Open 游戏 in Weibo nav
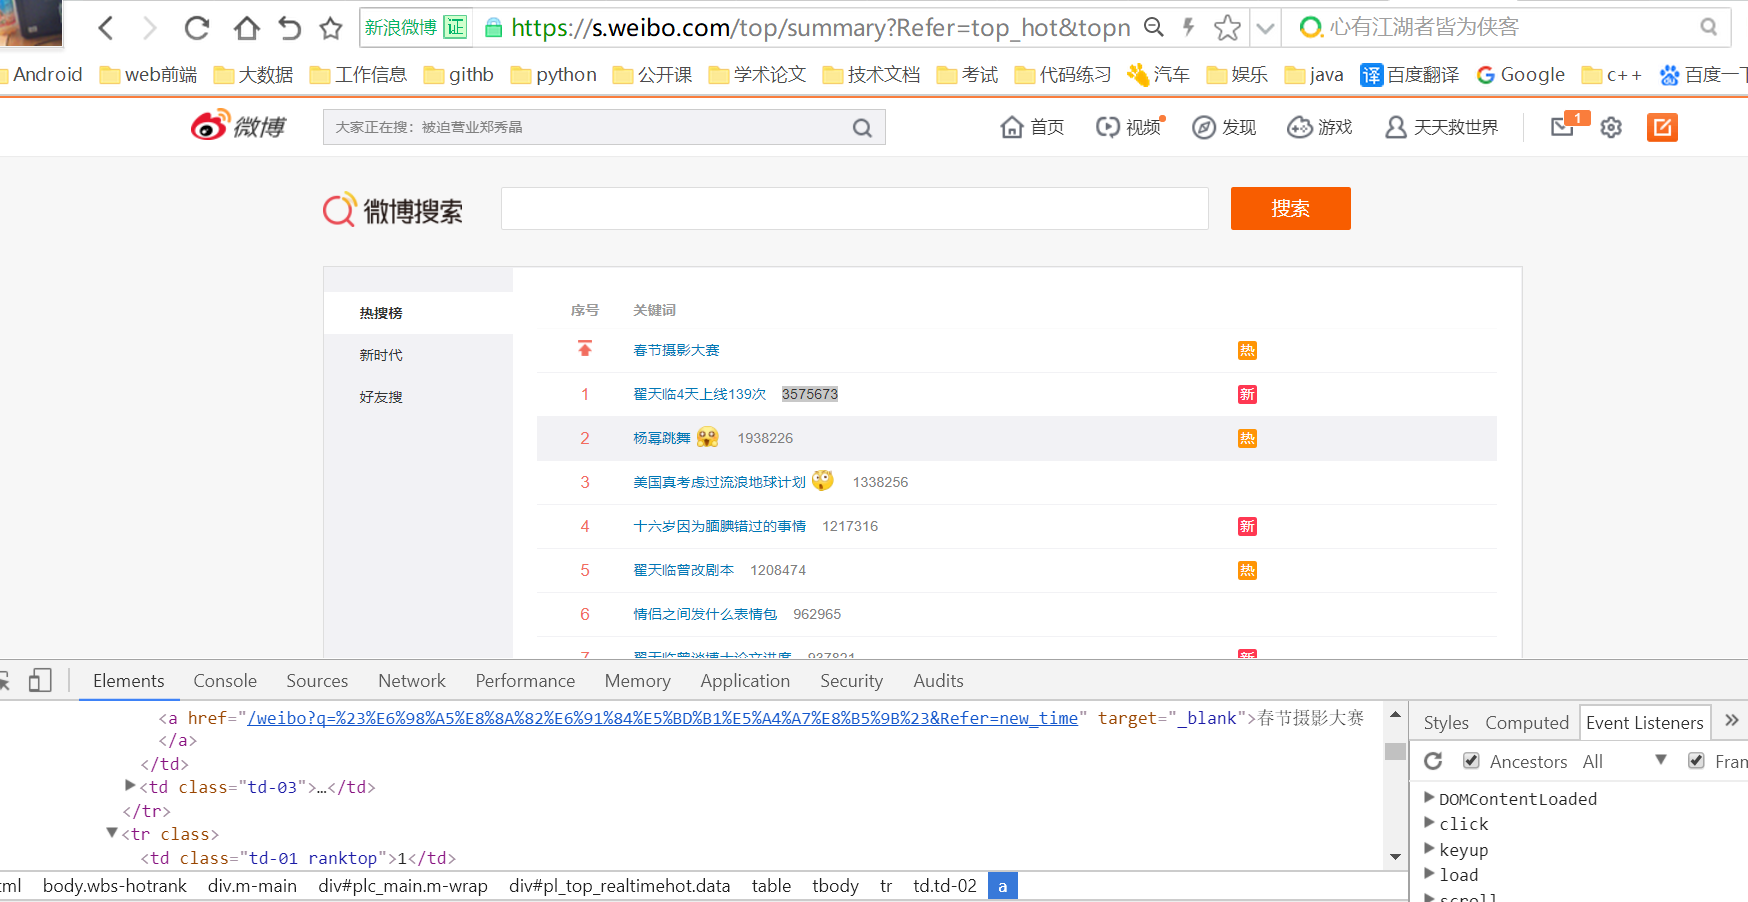Screen dimensions: 1748x902 (1320, 127)
